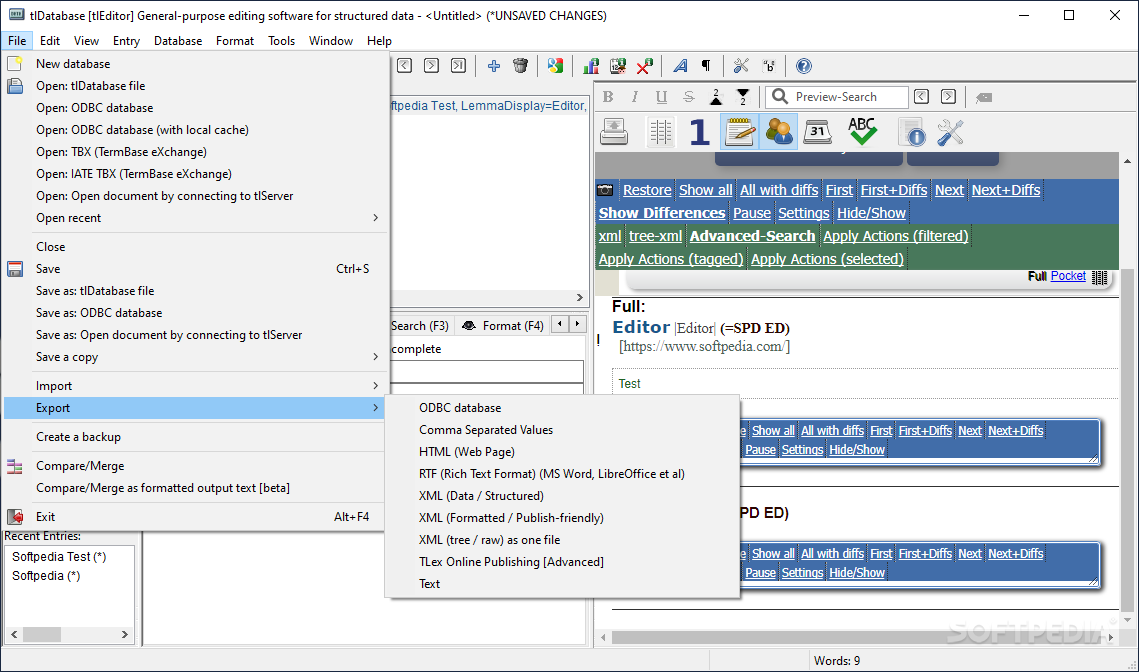Click the subscript down-triangle icon
Viewport: 1139px width, 672px height.
(x=742, y=97)
